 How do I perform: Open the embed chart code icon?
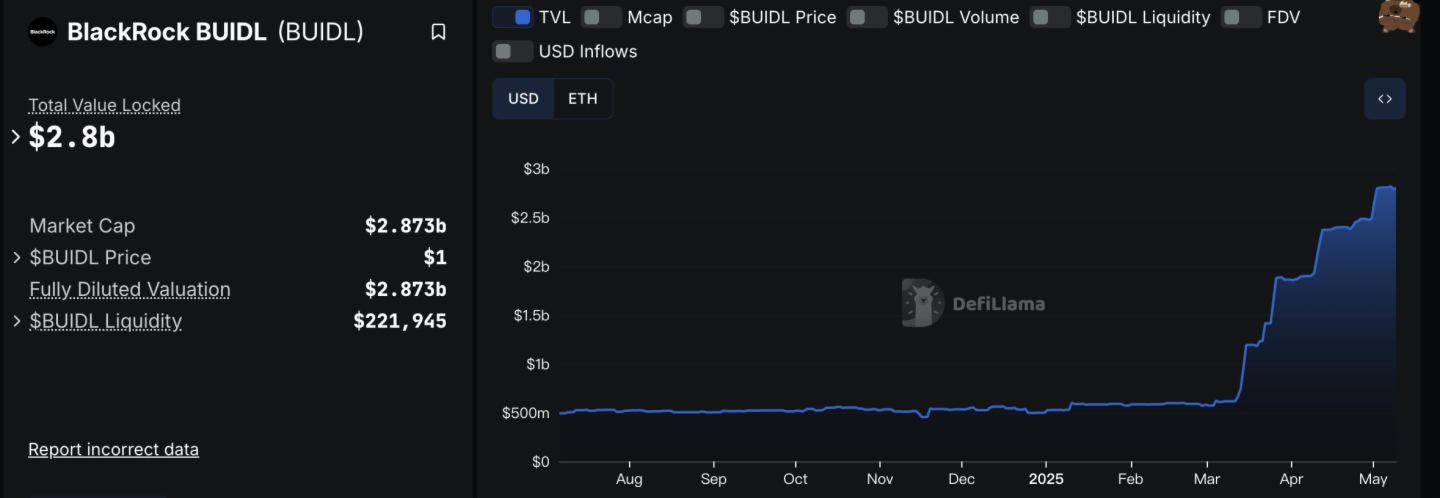(x=1385, y=99)
